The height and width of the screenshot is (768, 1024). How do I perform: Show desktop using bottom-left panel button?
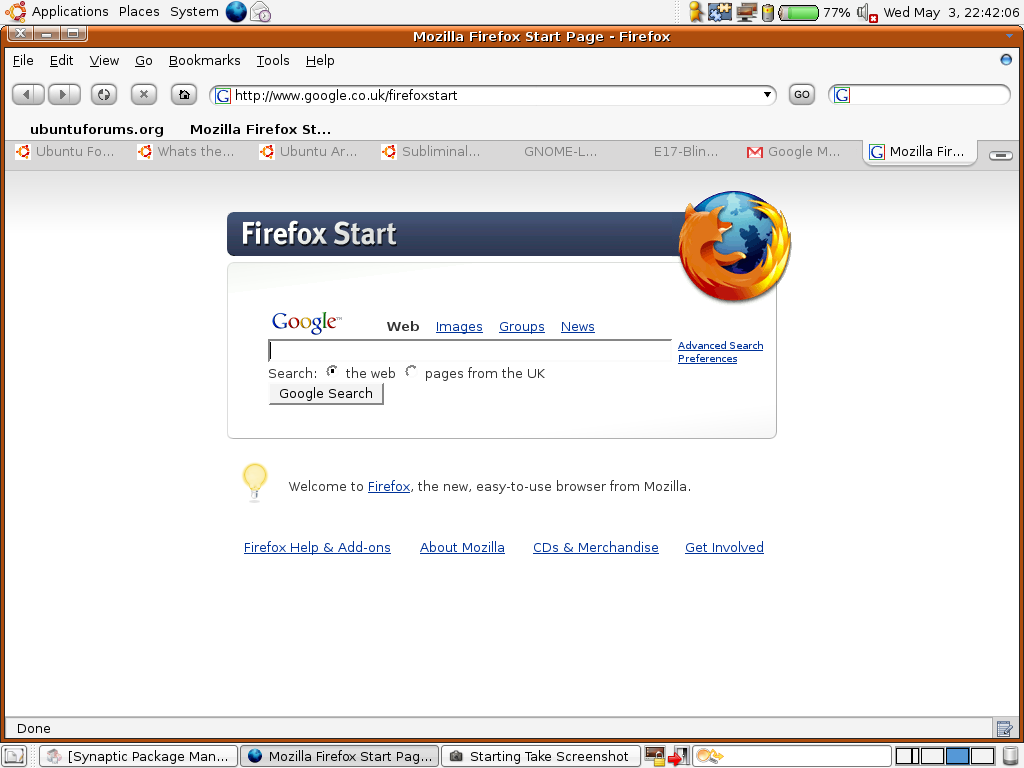pyautogui.click(x=14, y=756)
